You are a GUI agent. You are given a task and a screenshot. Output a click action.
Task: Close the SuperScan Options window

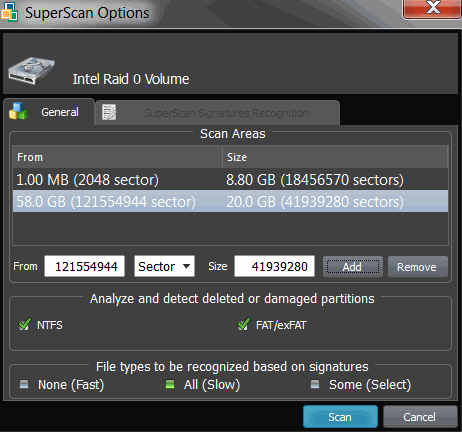pyautogui.click(x=432, y=9)
